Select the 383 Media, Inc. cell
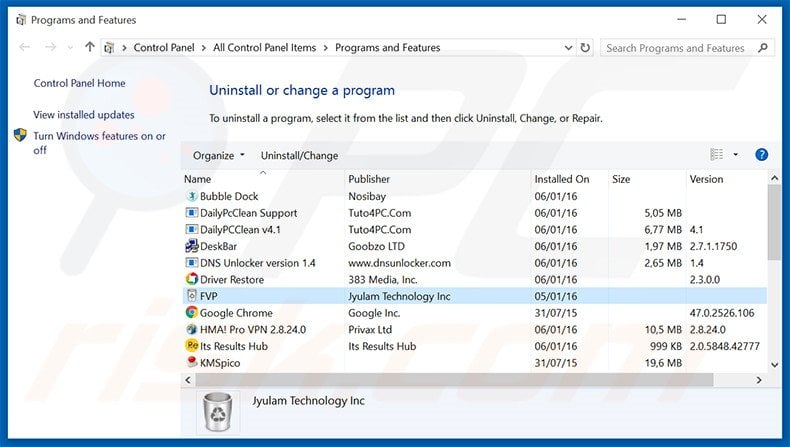790x447 pixels. click(x=382, y=280)
